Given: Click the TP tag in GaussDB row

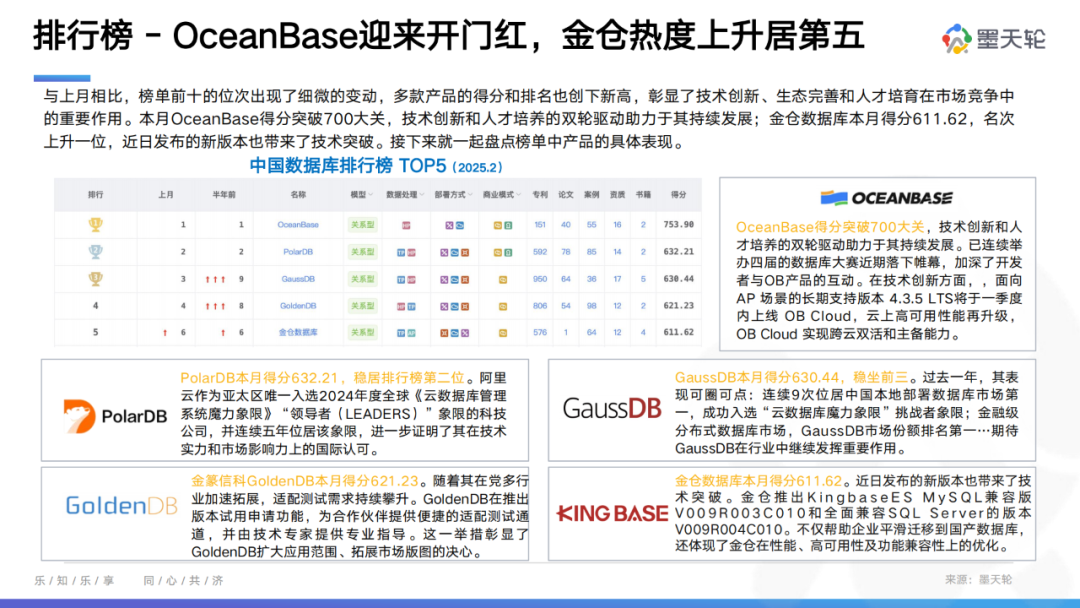Looking at the screenshot, I should click(401, 280).
